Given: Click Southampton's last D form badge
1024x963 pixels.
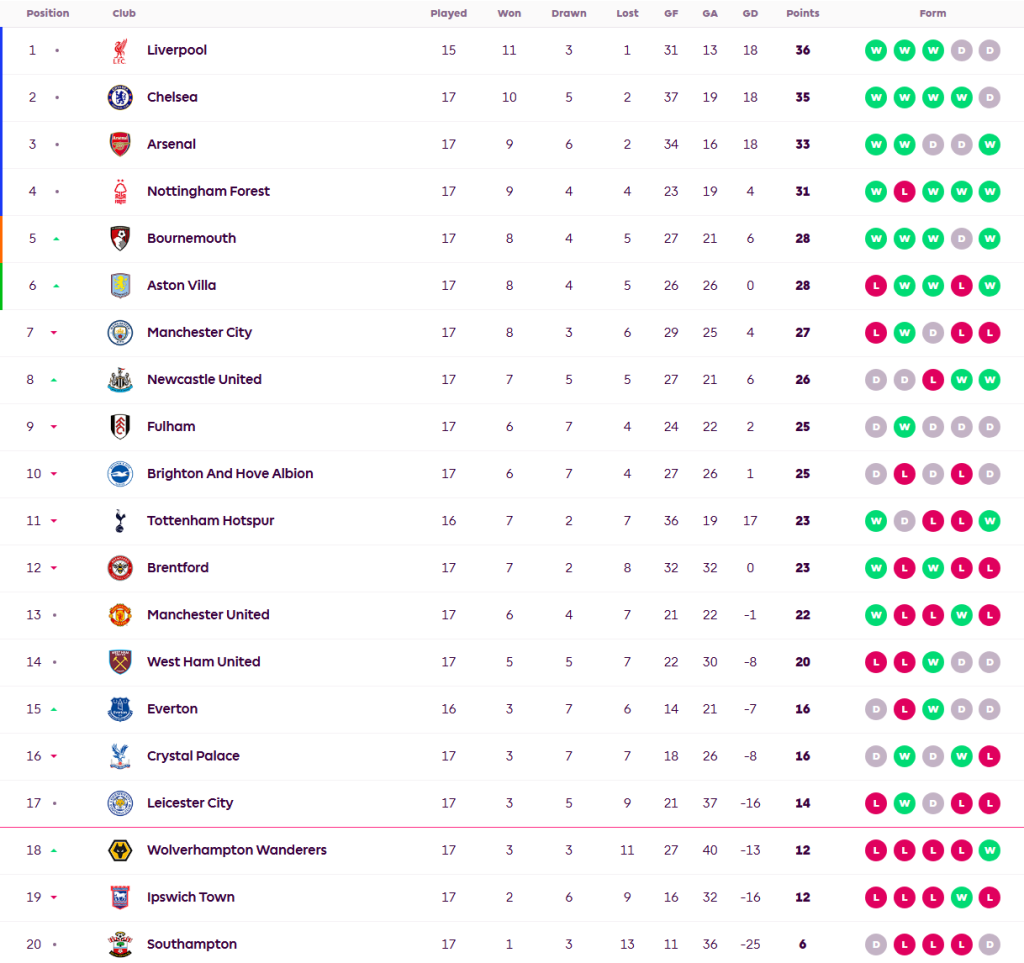Looking at the screenshot, I should pos(989,945).
